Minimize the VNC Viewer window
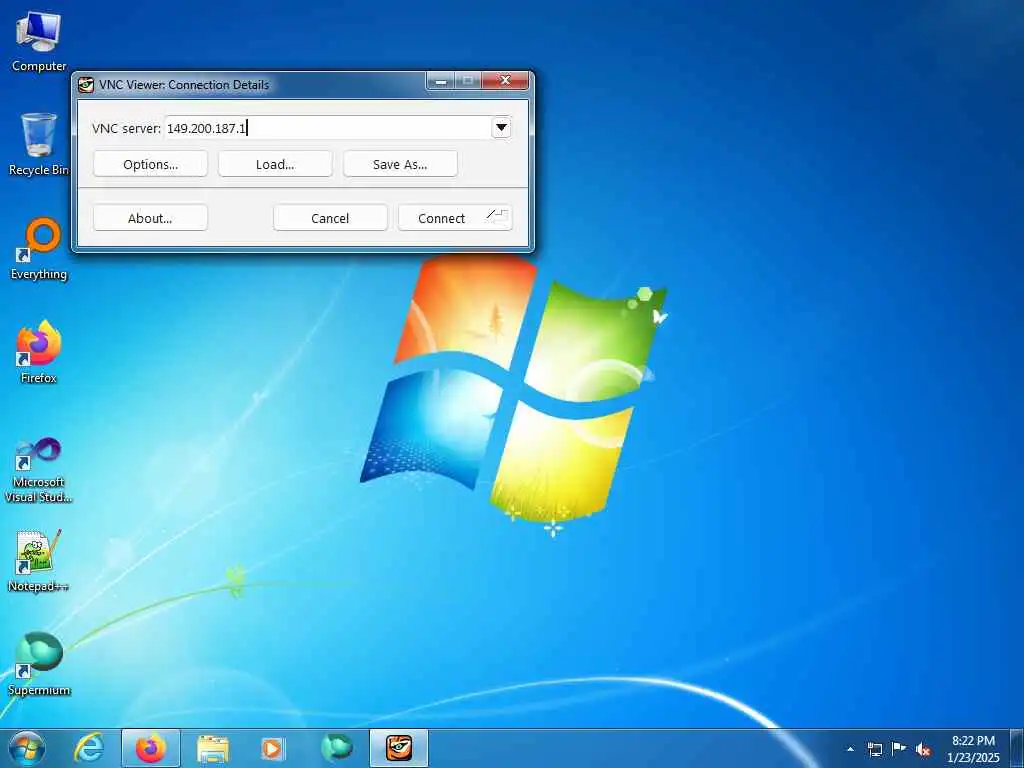 coord(441,81)
